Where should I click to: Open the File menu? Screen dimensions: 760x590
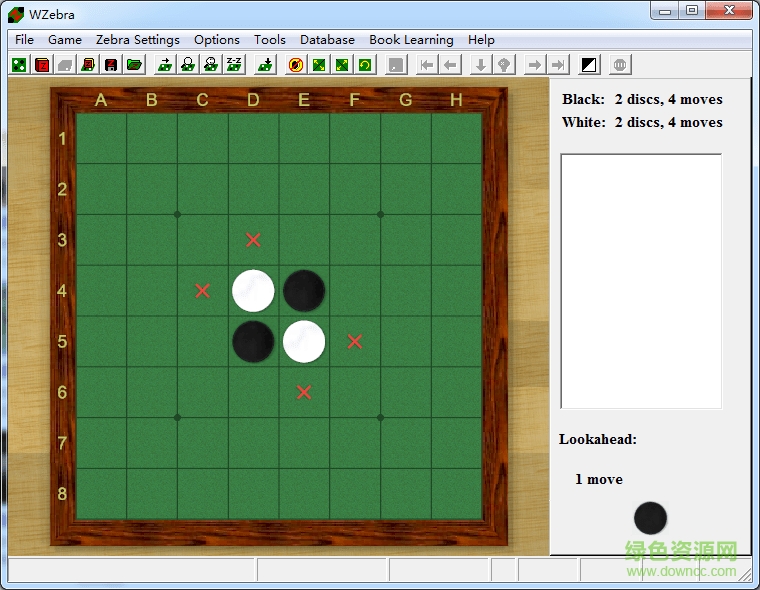(x=24, y=40)
